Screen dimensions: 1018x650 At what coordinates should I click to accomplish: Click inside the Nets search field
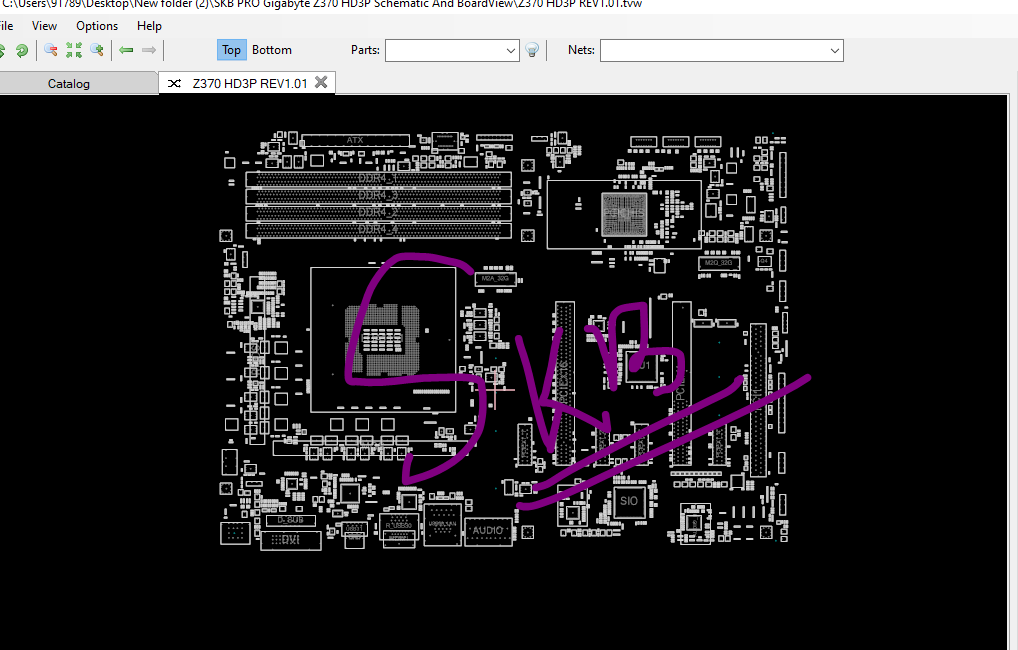[714, 51]
